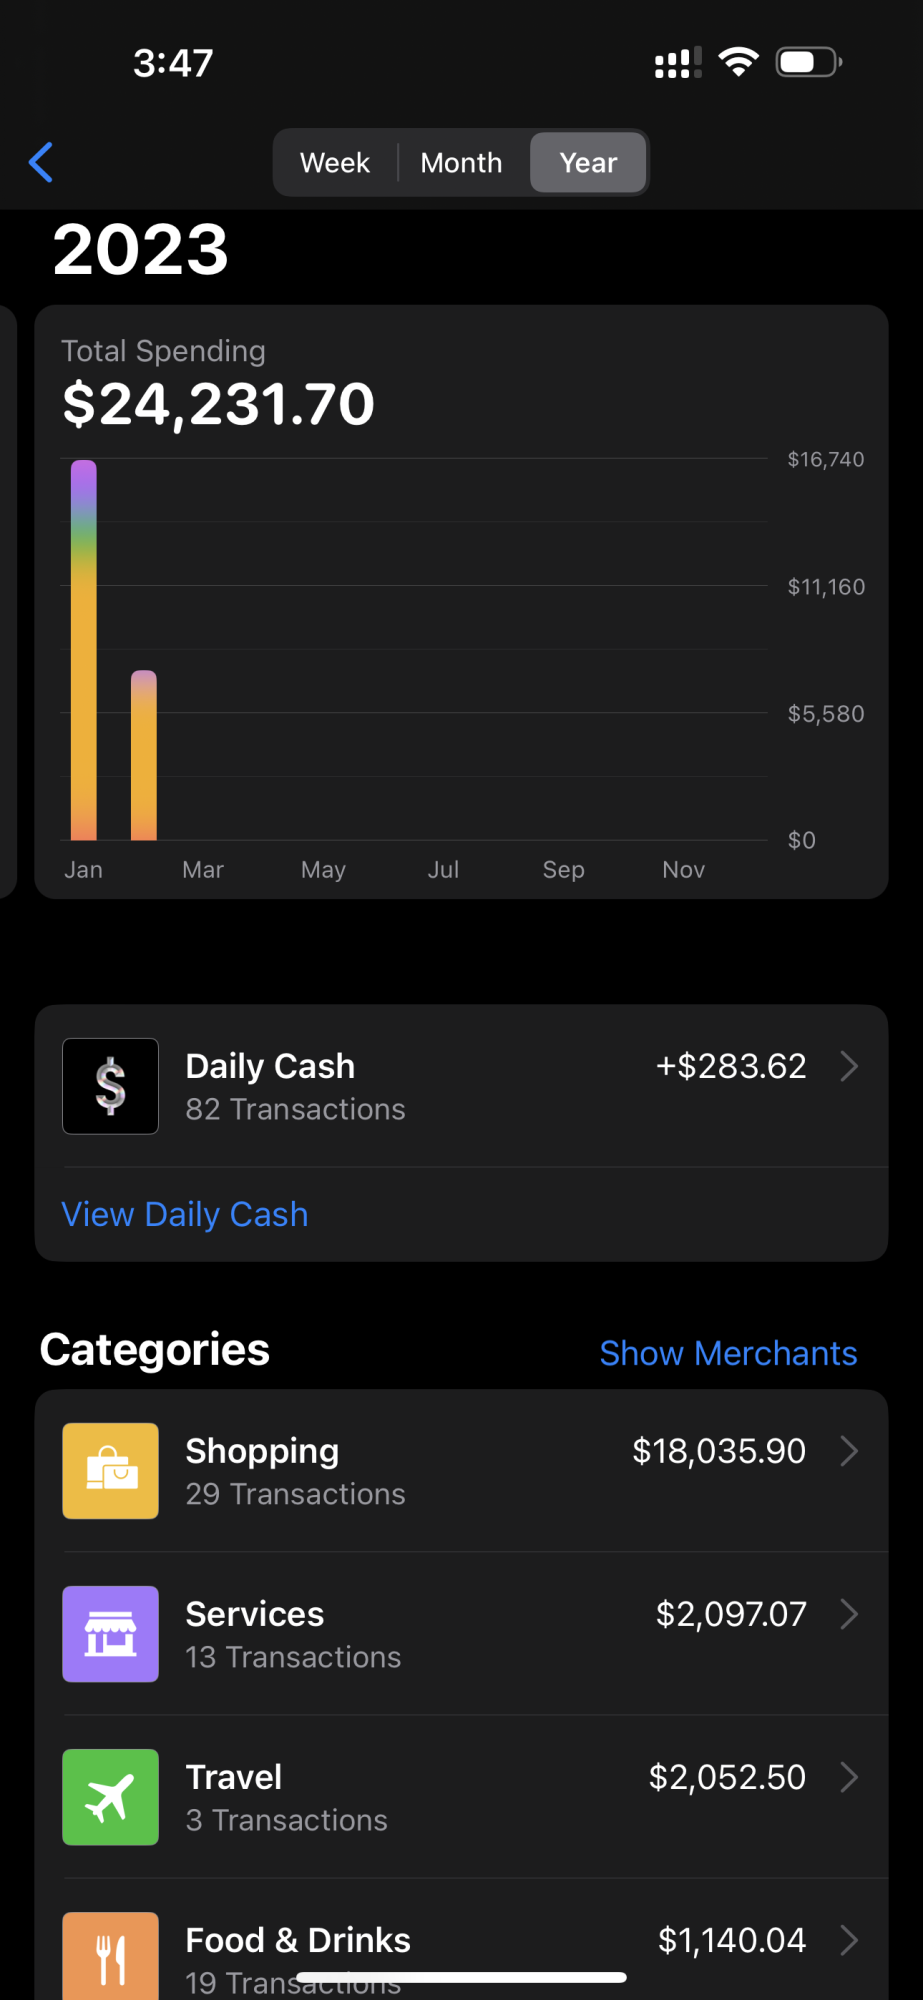Tap the green Travel airplane icon

(x=110, y=1797)
